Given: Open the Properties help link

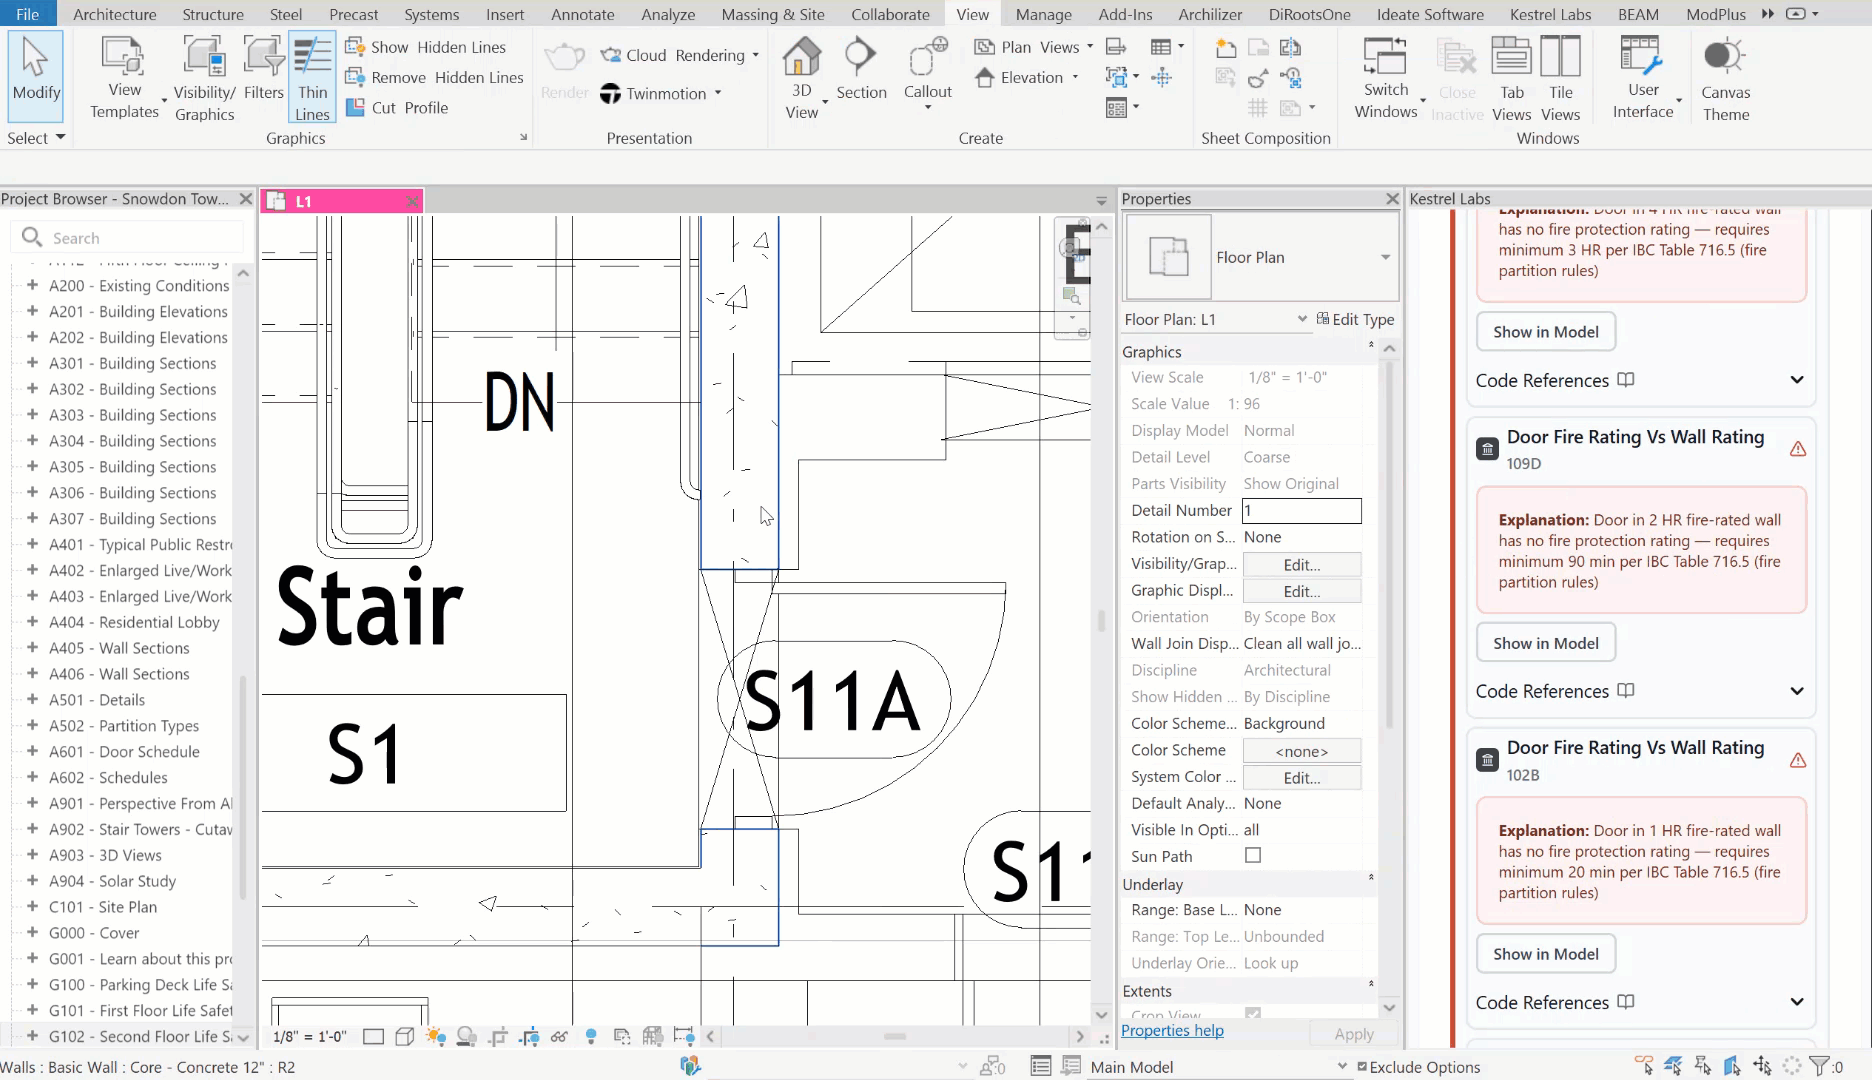Looking at the screenshot, I should [x=1171, y=1030].
